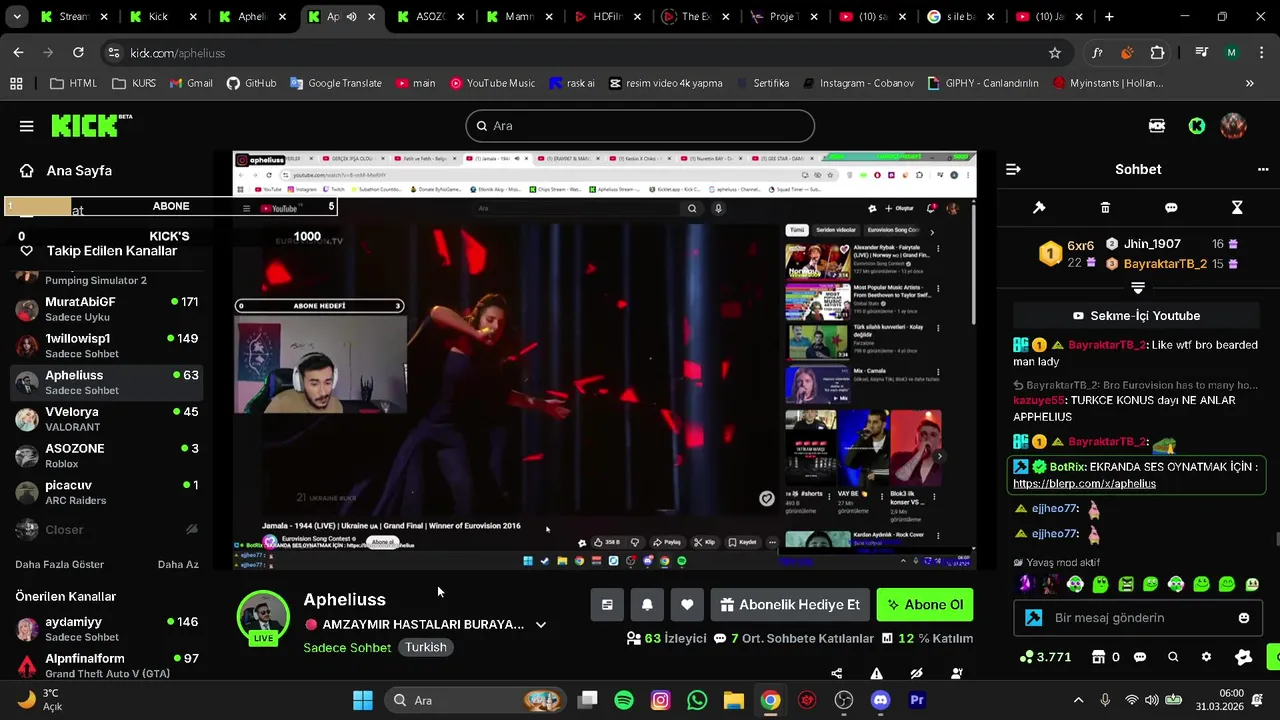
Task: Open Spotify from the taskbar
Action: click(x=624, y=700)
